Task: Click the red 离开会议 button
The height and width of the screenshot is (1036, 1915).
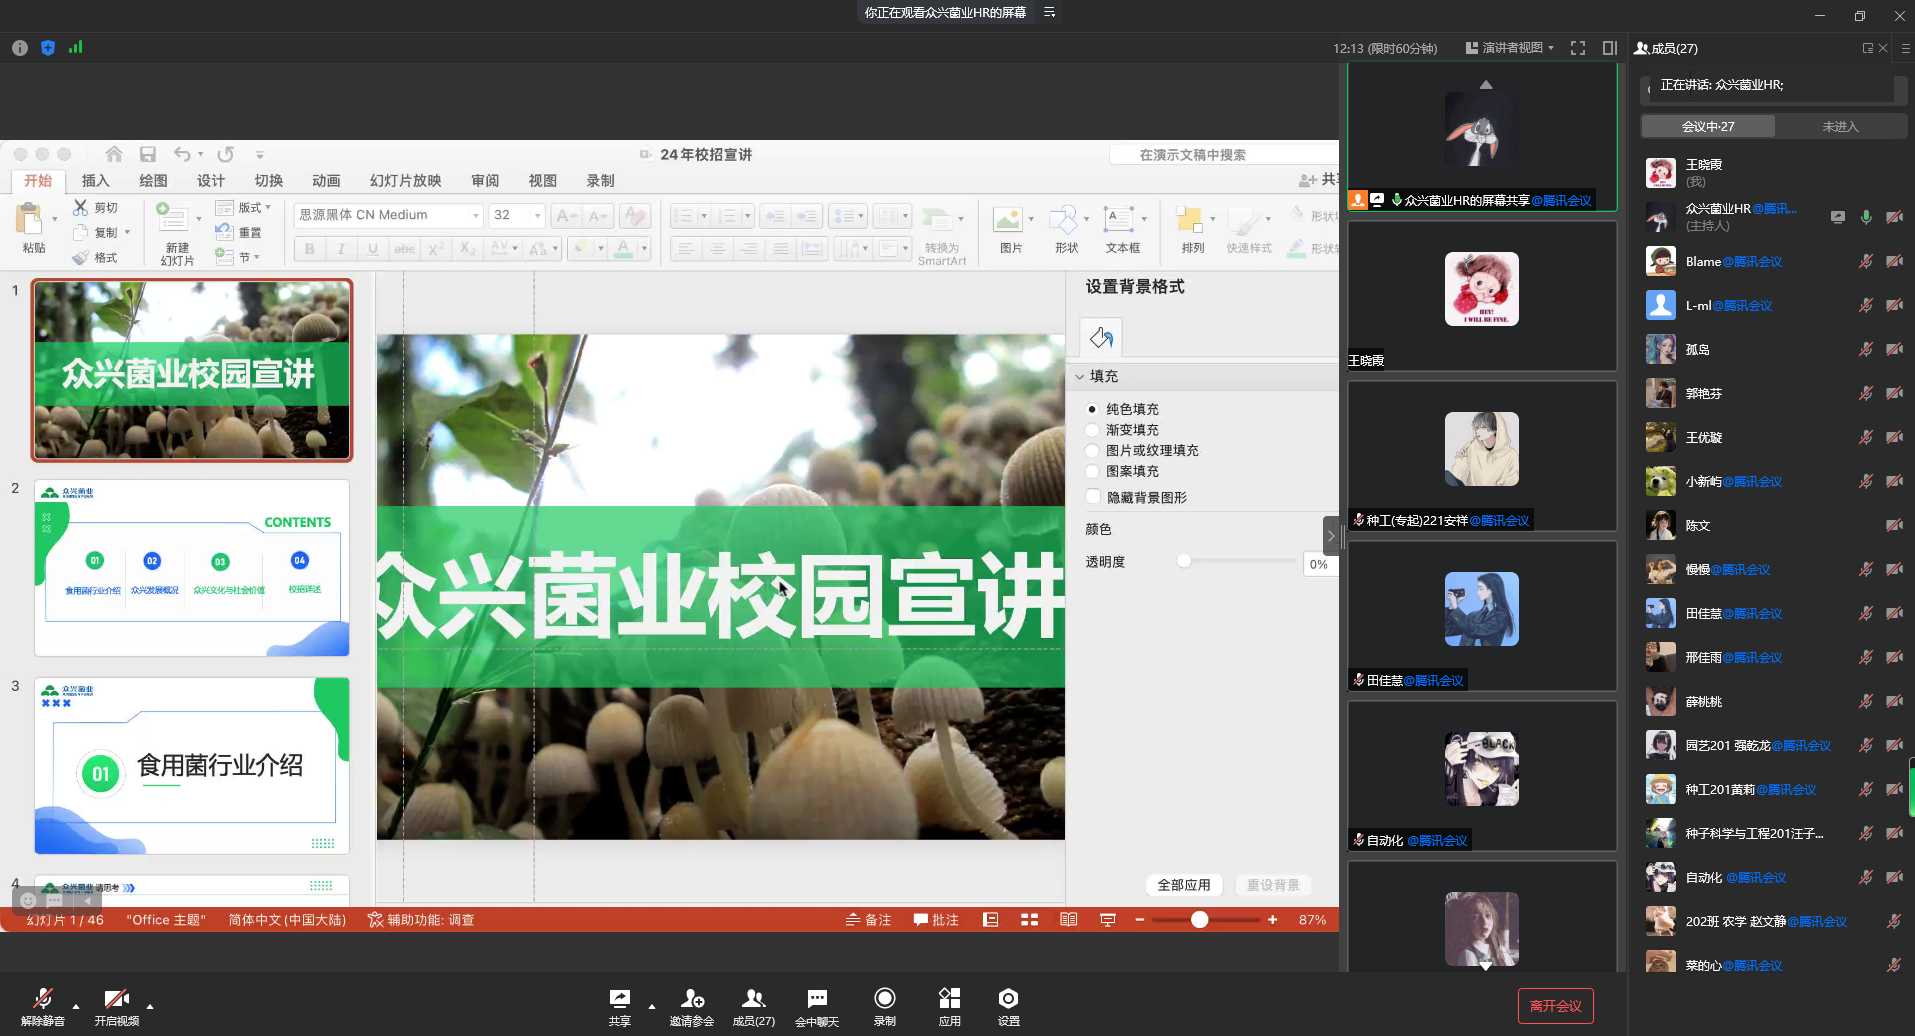Action: coord(1556,1006)
